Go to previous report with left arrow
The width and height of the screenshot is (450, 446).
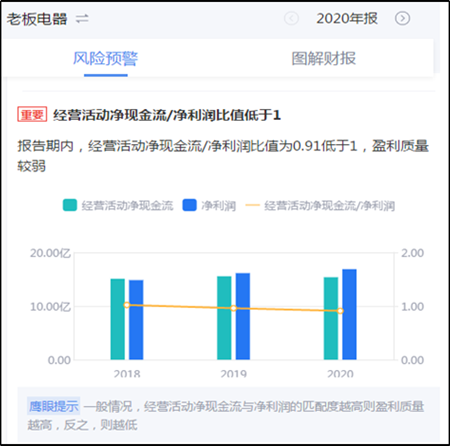pos(291,18)
